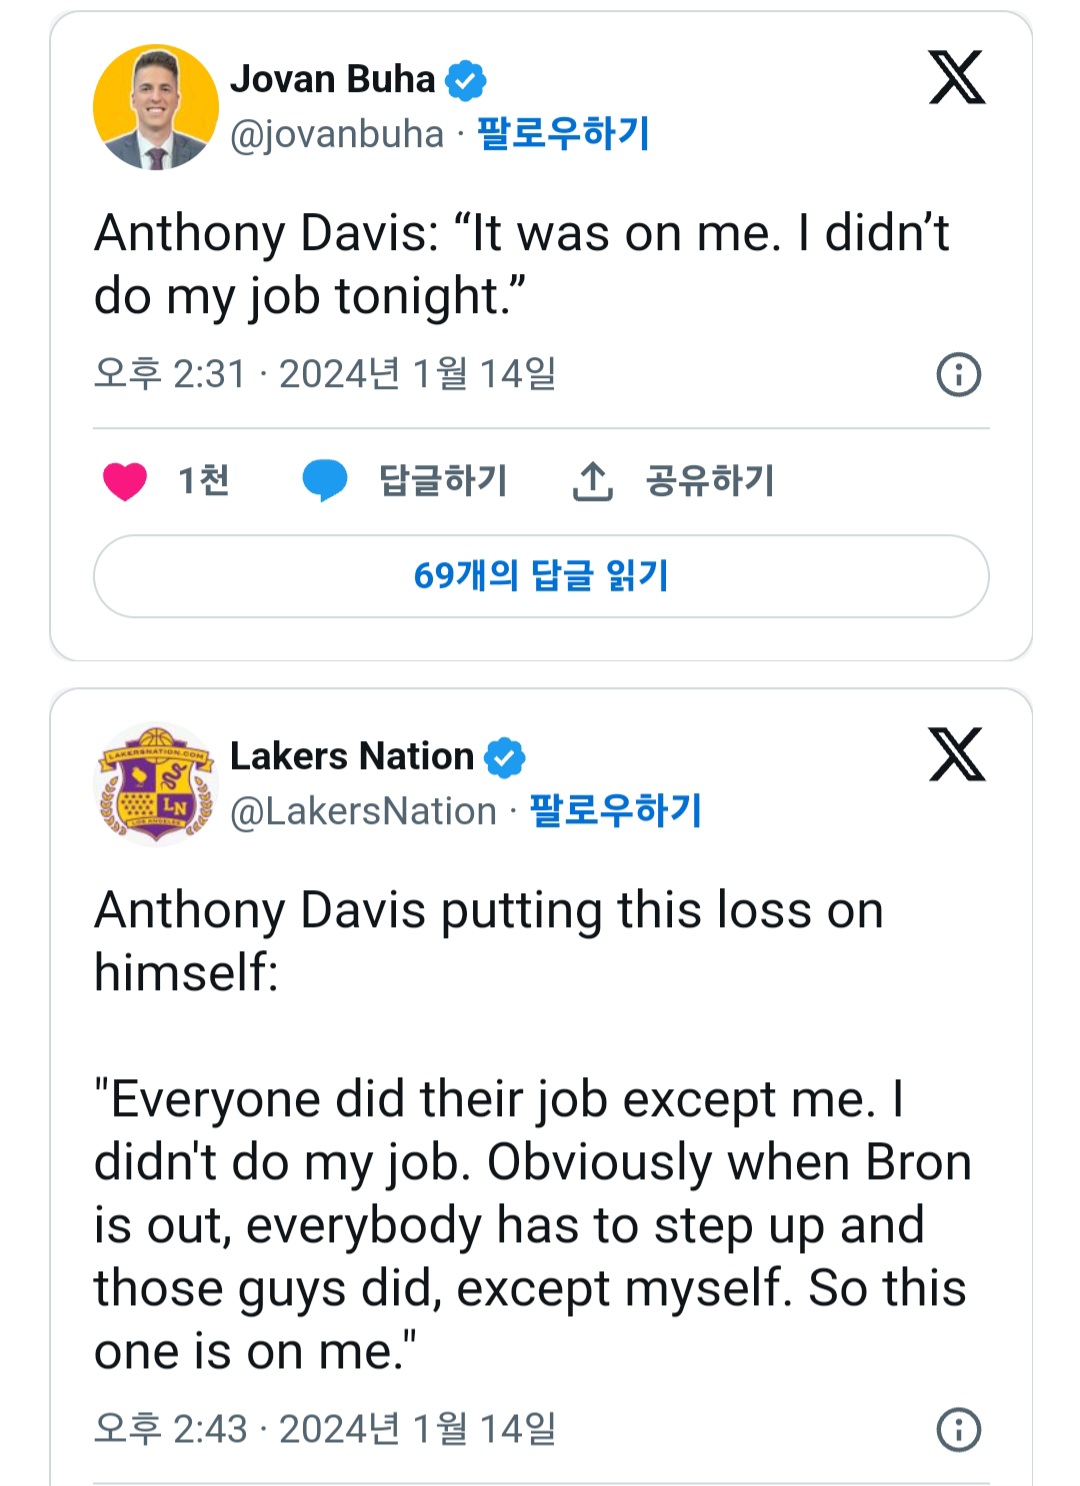Open the Jovan Buha display name

(333, 79)
